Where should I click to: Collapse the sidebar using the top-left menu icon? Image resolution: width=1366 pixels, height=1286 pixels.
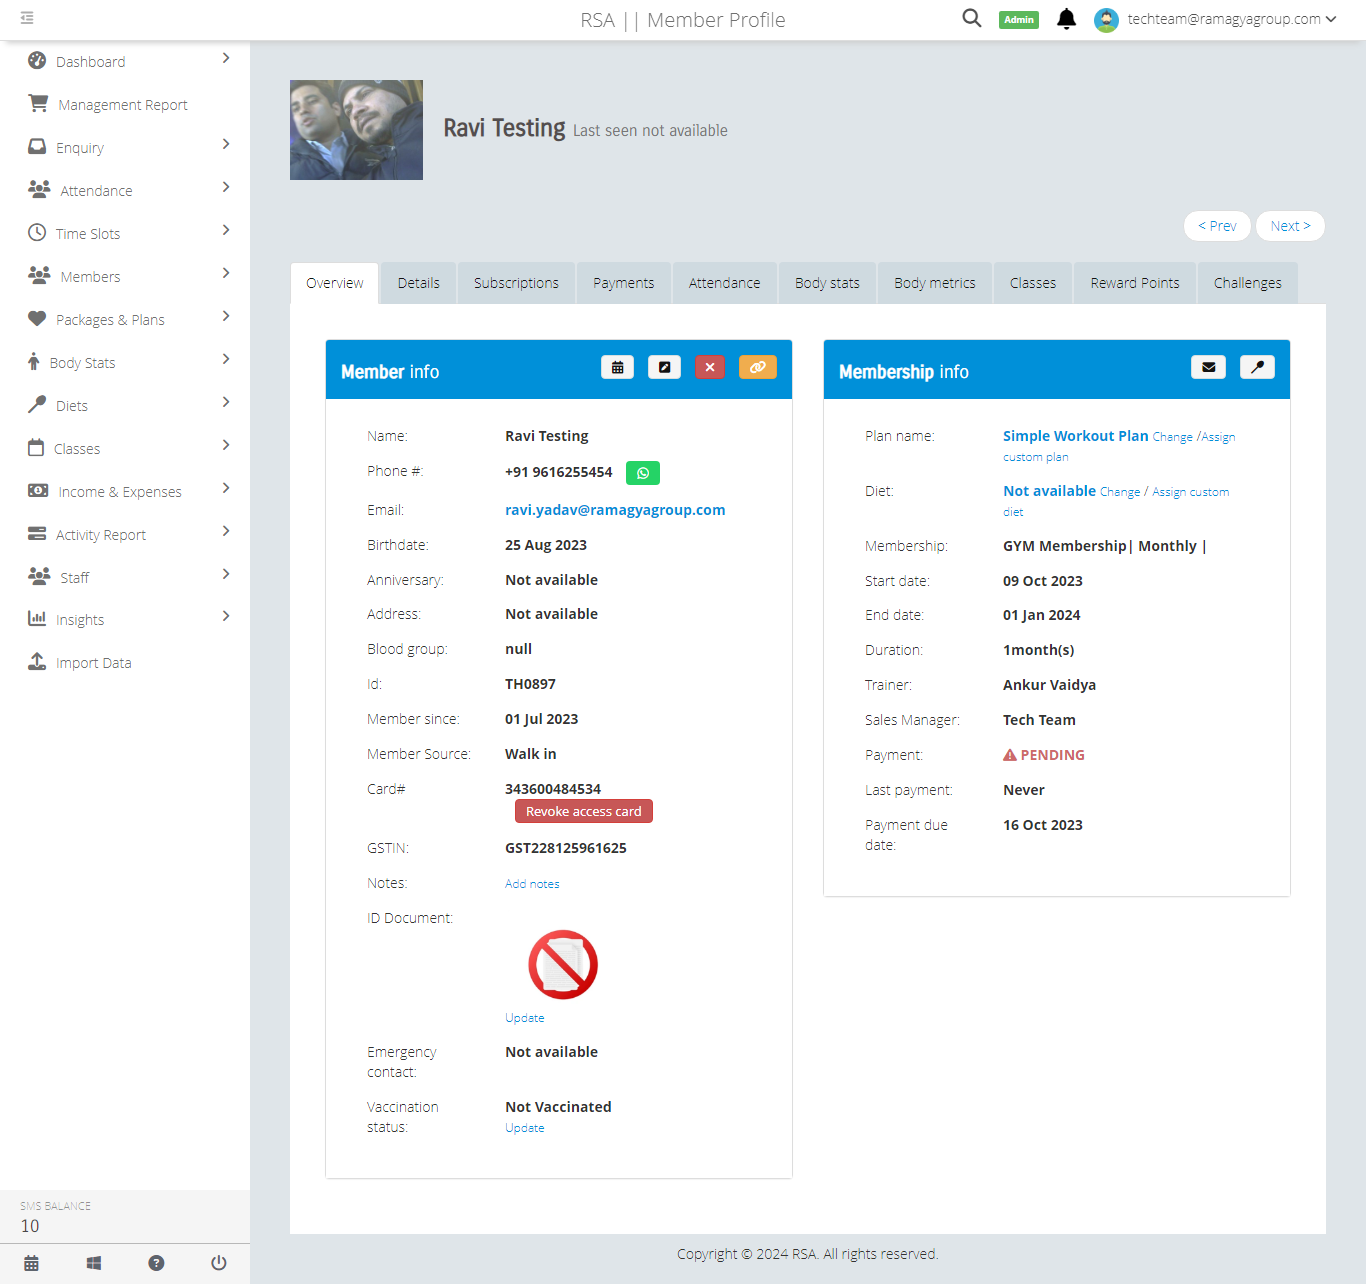(27, 18)
